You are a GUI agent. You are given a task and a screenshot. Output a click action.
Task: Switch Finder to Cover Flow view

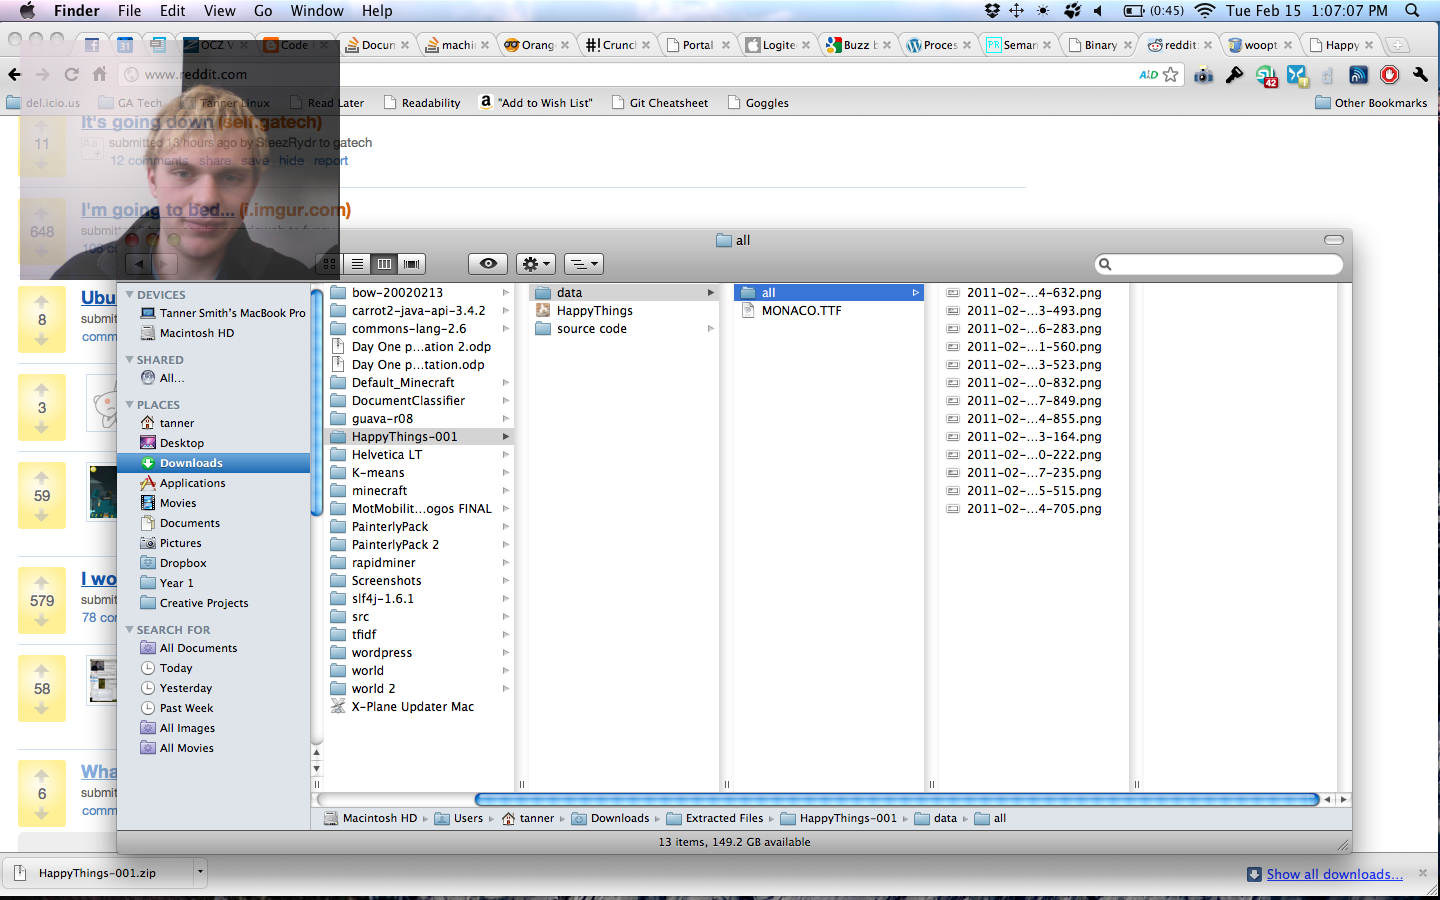(x=411, y=264)
